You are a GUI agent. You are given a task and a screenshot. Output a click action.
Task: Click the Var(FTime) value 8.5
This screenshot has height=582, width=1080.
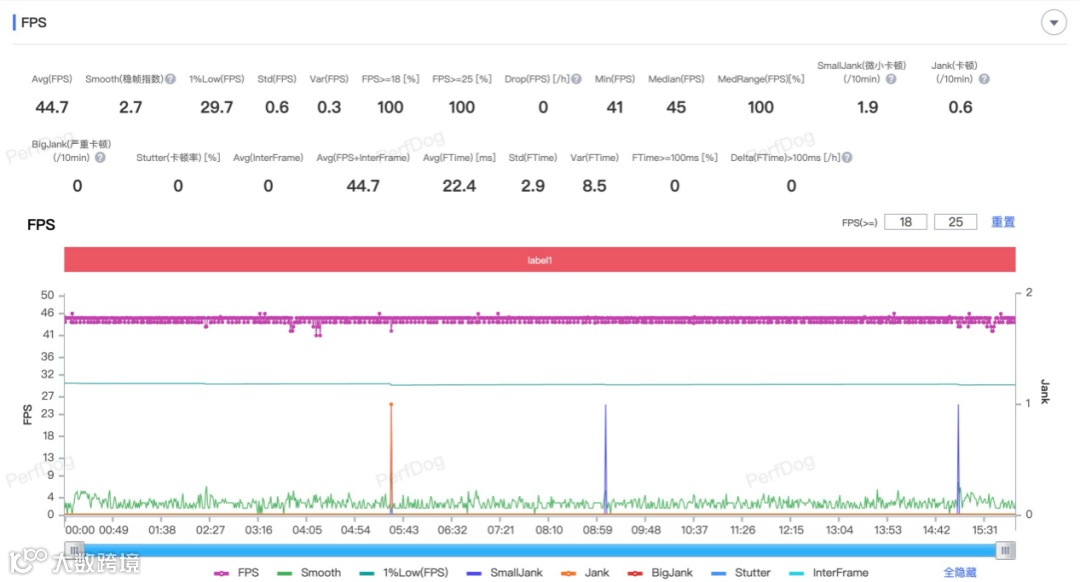(594, 186)
